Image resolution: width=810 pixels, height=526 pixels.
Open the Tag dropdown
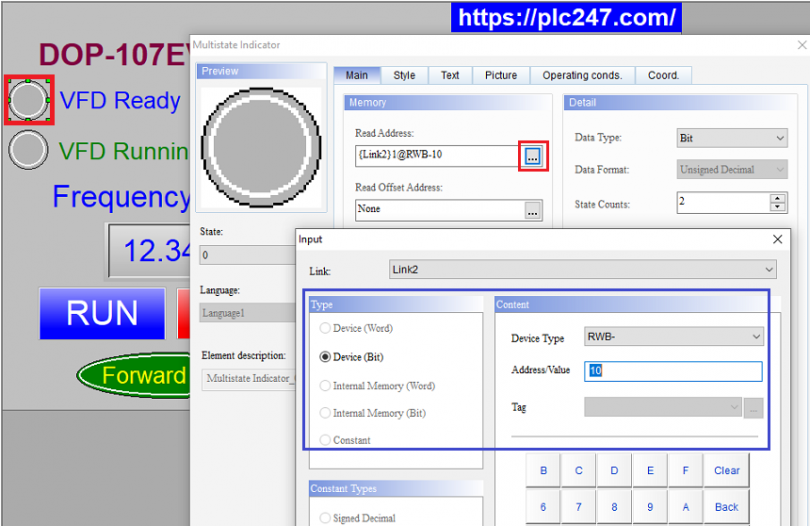pyautogui.click(x=663, y=407)
